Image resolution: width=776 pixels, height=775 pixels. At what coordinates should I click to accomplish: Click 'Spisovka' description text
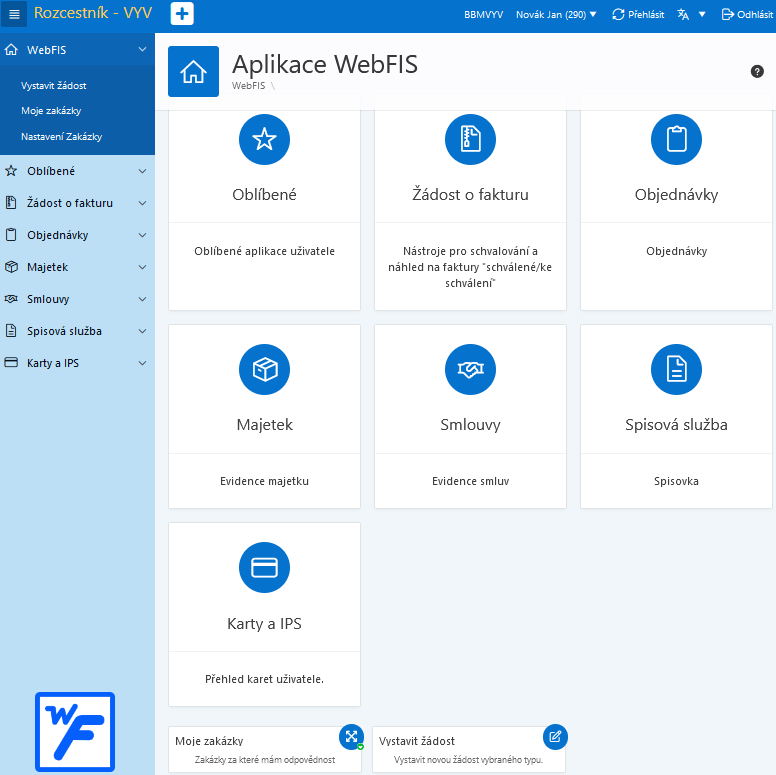coord(676,481)
